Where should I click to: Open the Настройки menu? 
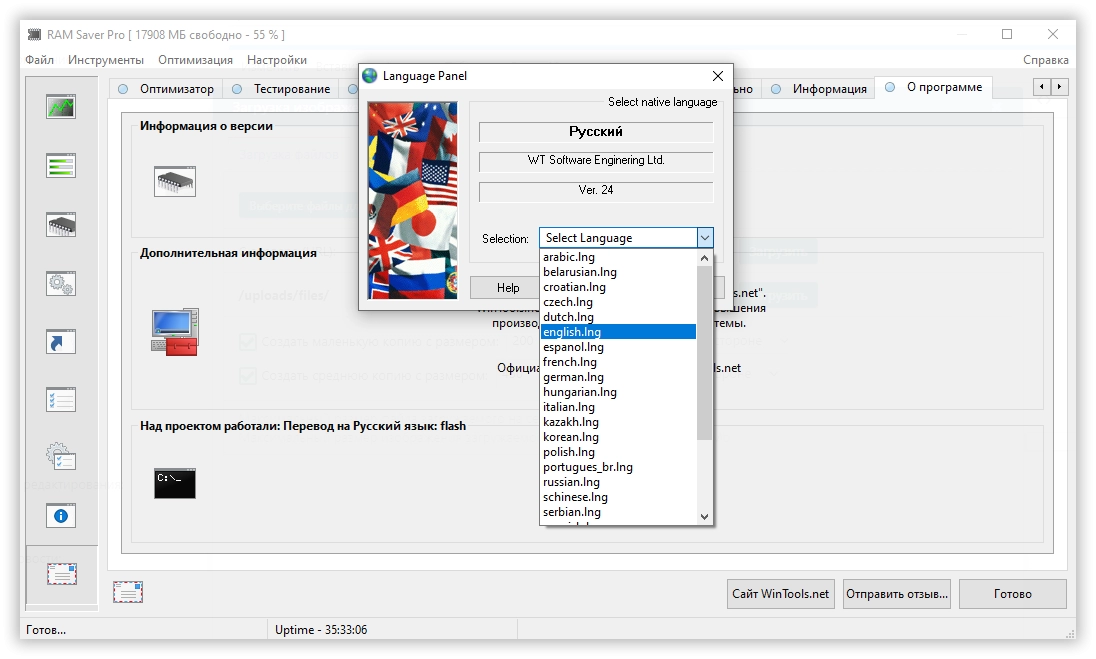[x=277, y=59]
